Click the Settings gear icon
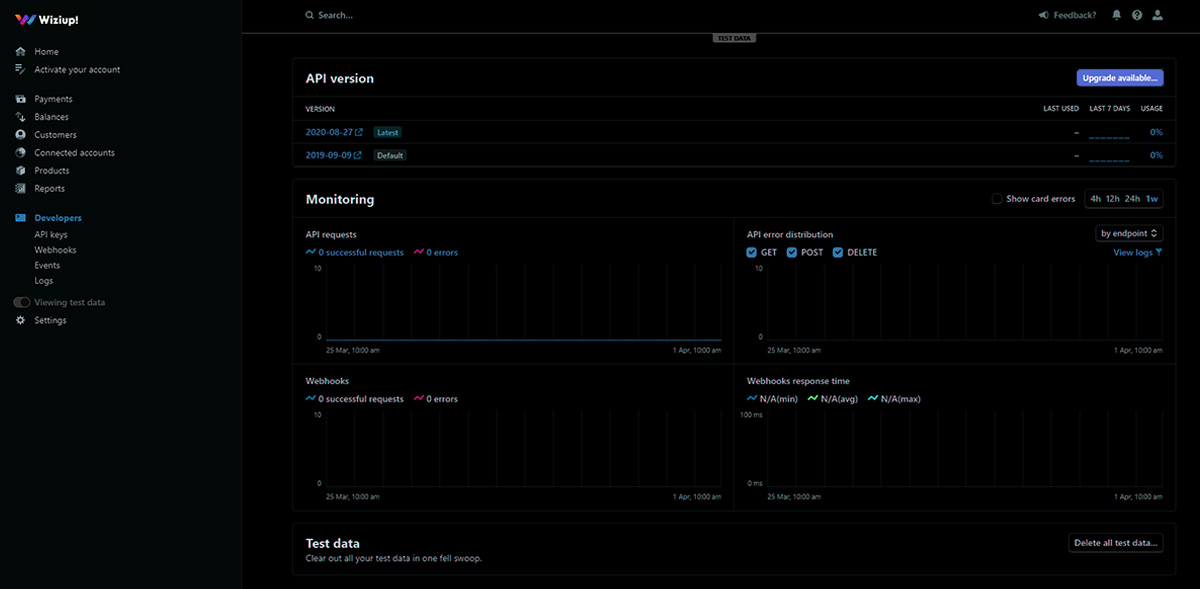Screen dimensions: 1200x589 (x=20, y=320)
